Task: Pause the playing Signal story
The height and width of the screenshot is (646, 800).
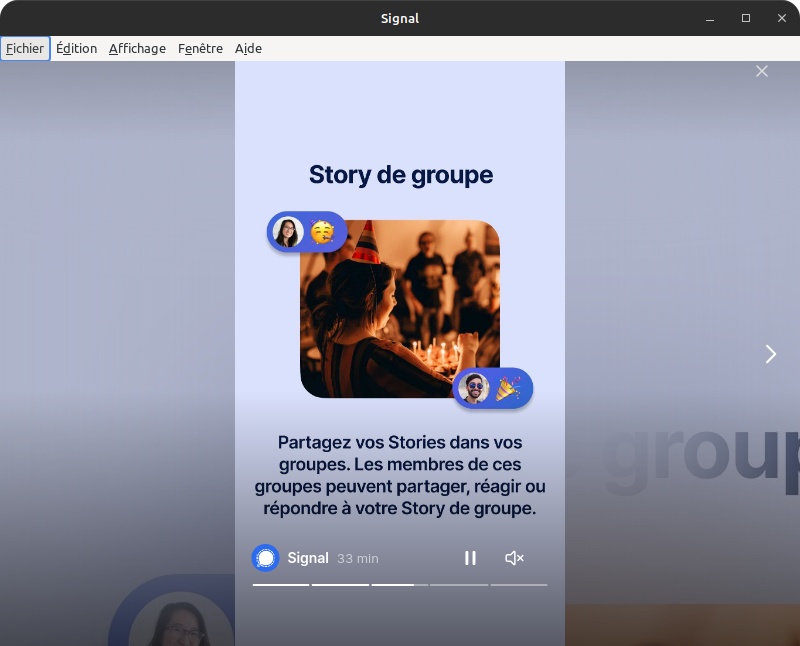Action: click(470, 558)
